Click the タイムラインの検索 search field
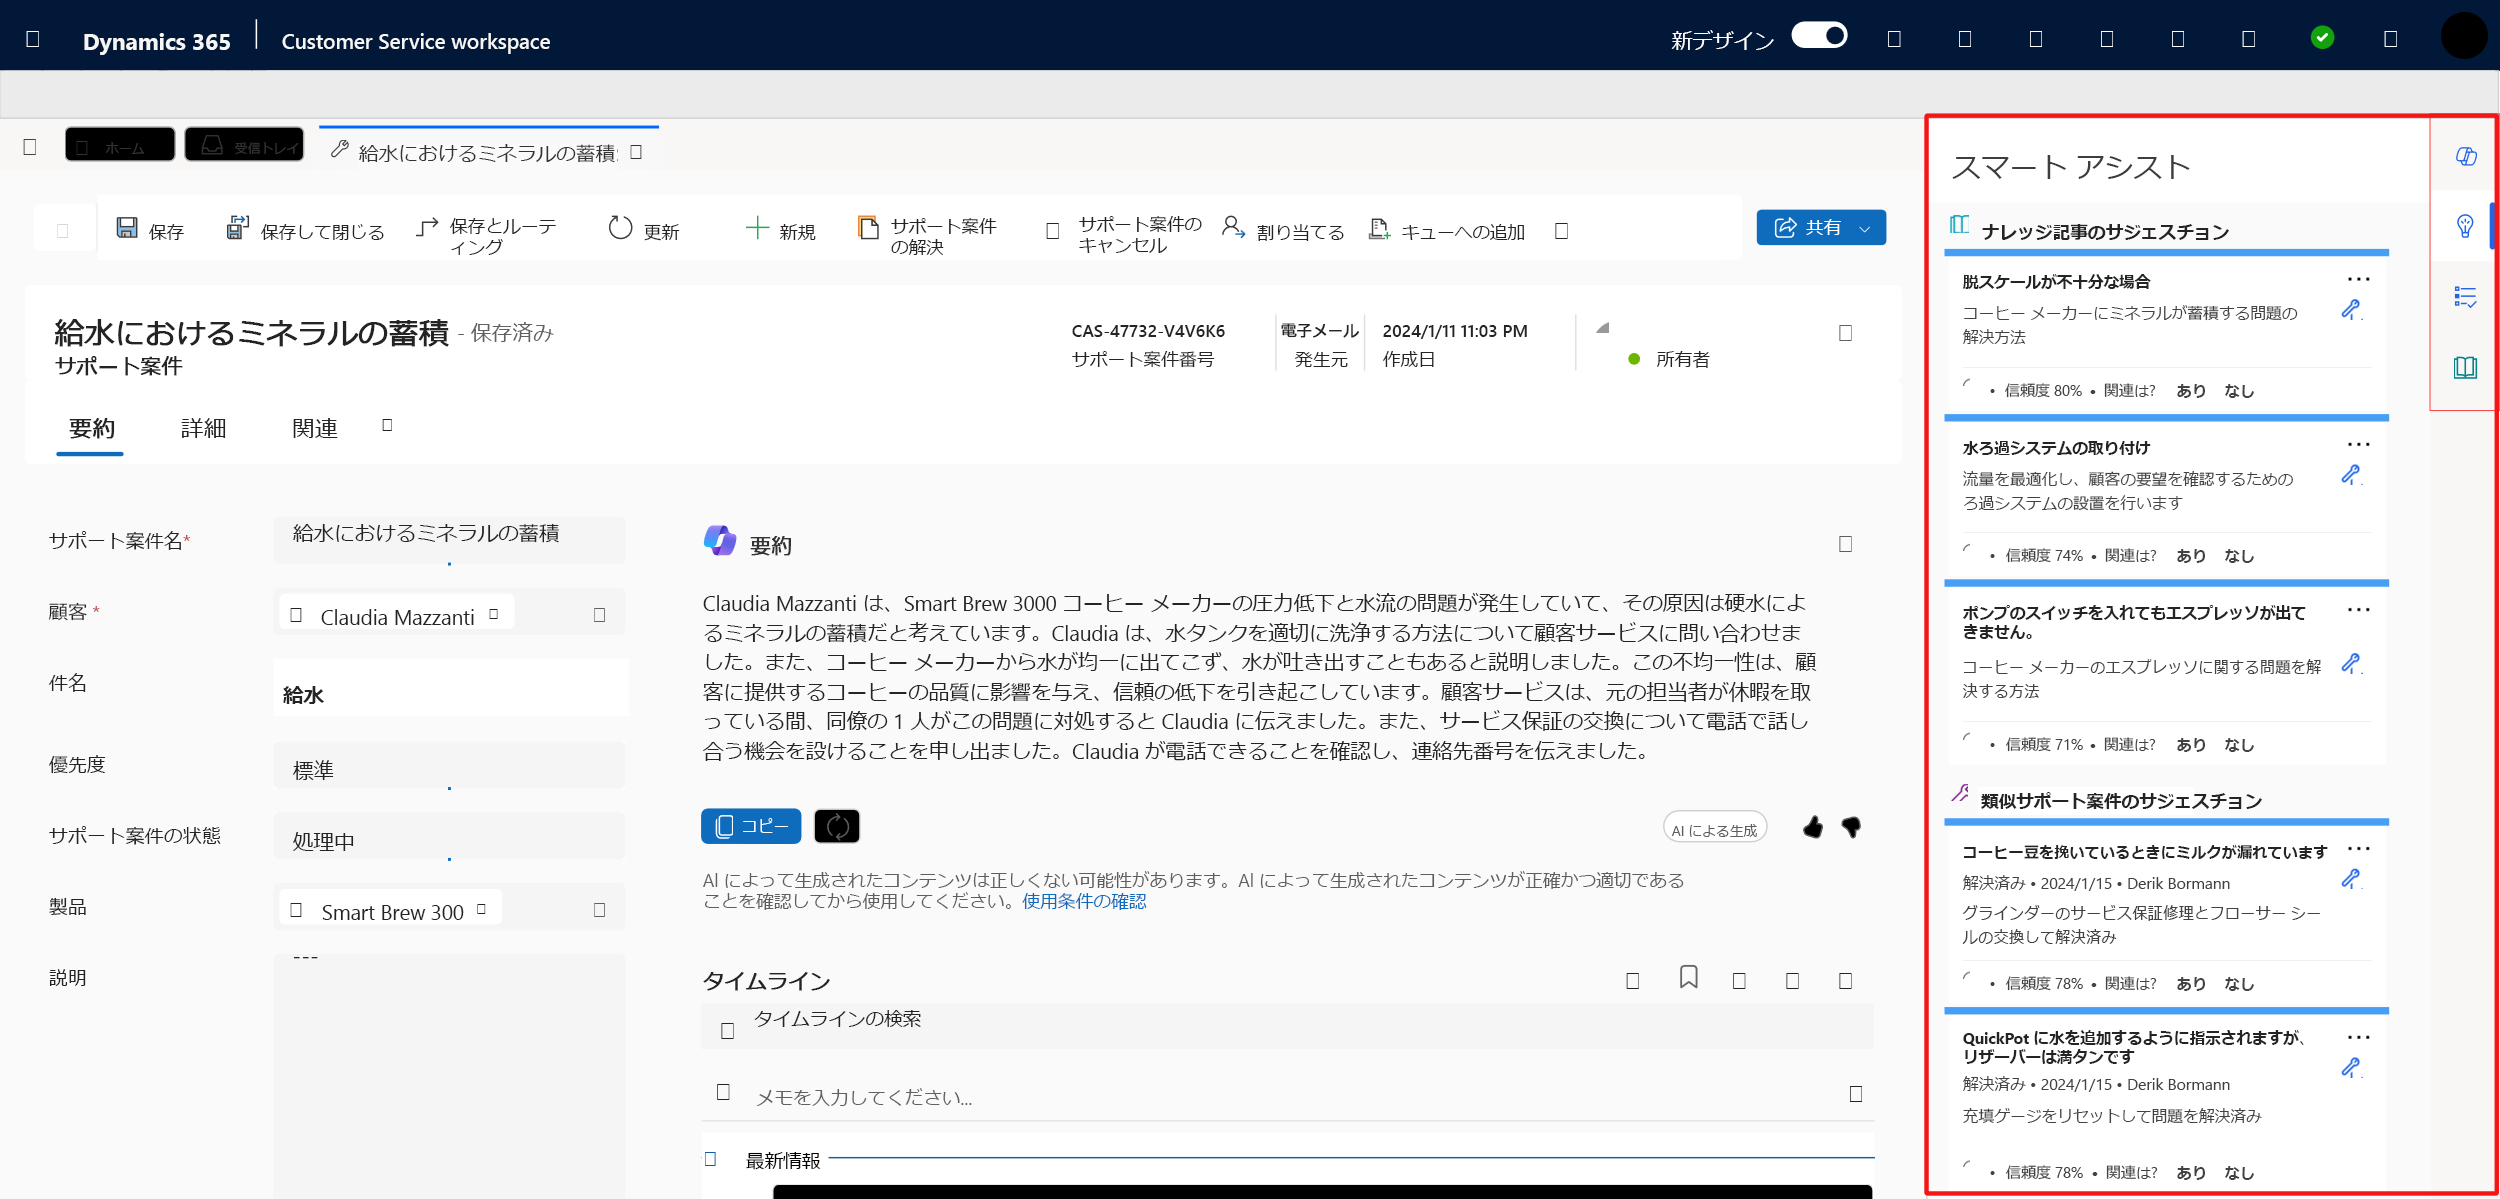This screenshot has width=2500, height=1199. (x=1287, y=1026)
